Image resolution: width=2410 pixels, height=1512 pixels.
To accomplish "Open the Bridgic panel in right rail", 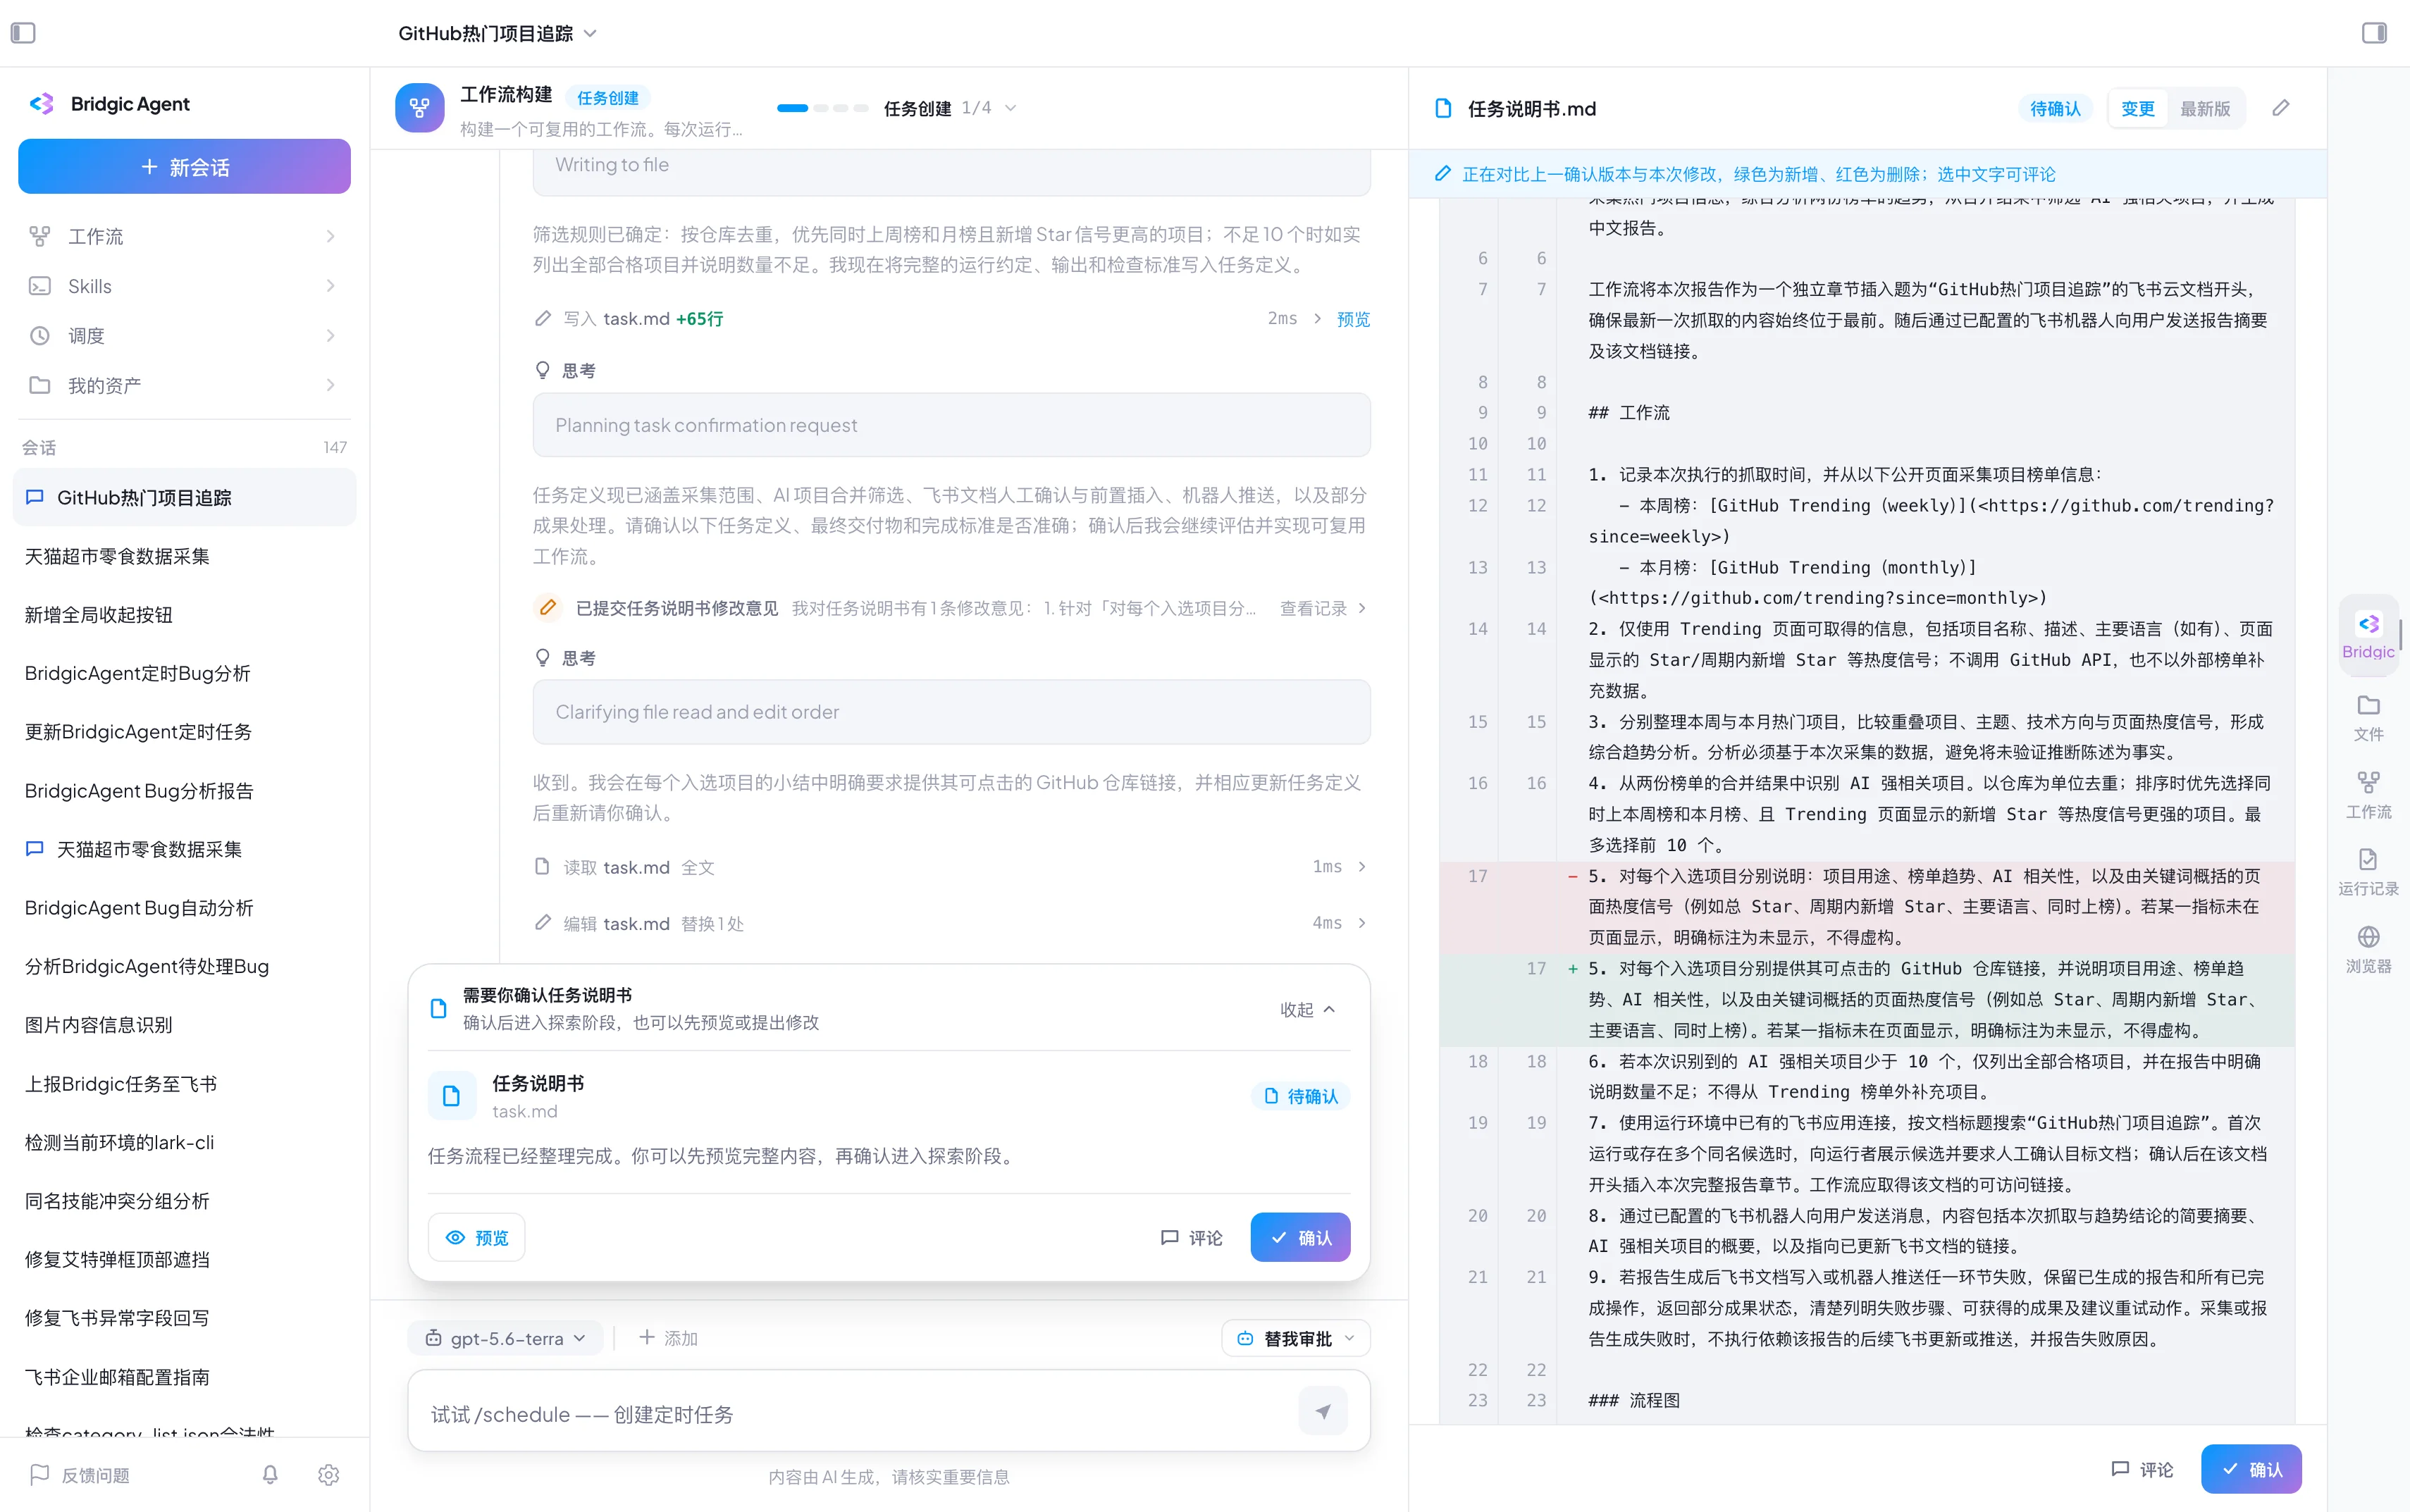I will tap(2368, 635).
